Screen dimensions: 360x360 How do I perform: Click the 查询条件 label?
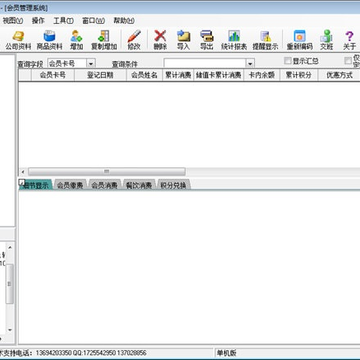pos(124,64)
